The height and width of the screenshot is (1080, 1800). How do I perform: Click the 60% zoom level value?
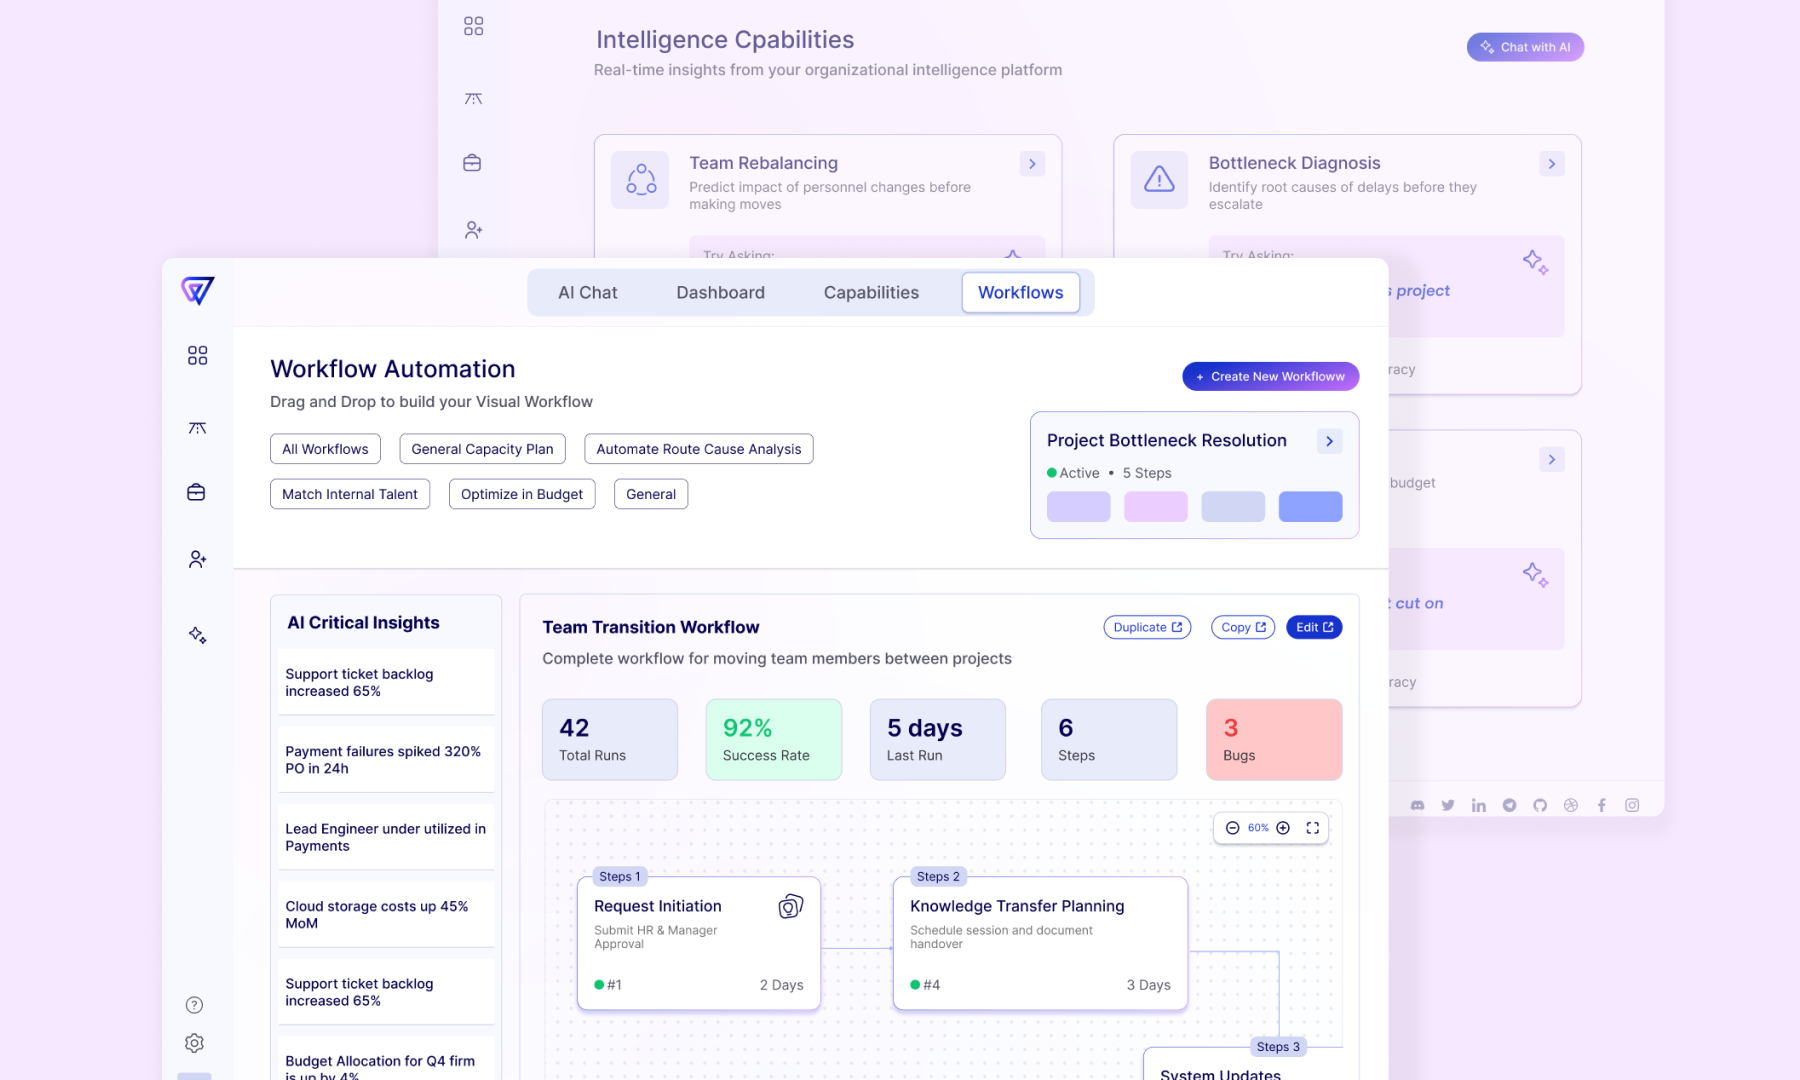[x=1258, y=828]
